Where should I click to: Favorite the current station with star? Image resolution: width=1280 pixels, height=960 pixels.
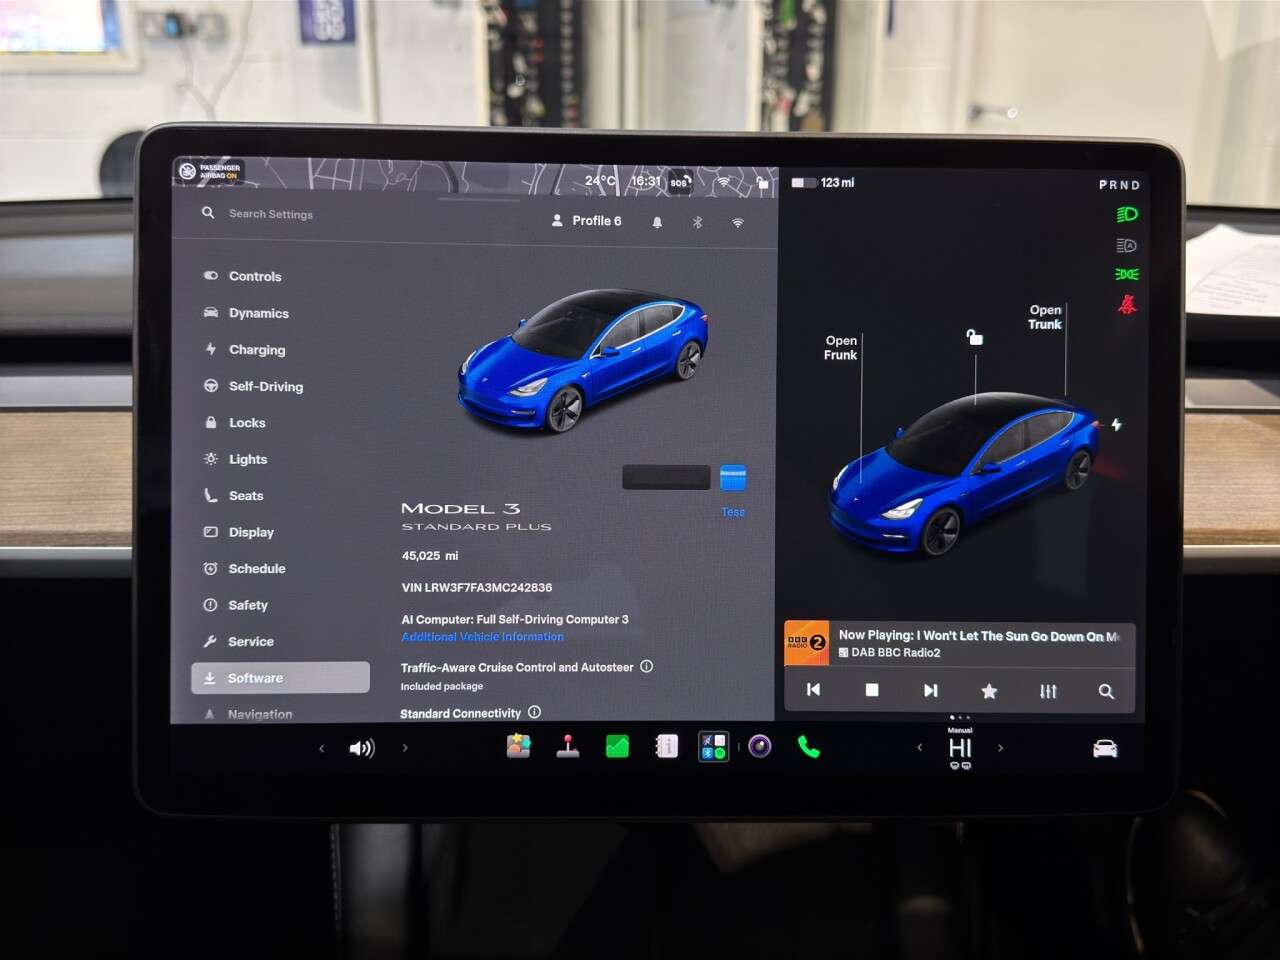pos(989,691)
